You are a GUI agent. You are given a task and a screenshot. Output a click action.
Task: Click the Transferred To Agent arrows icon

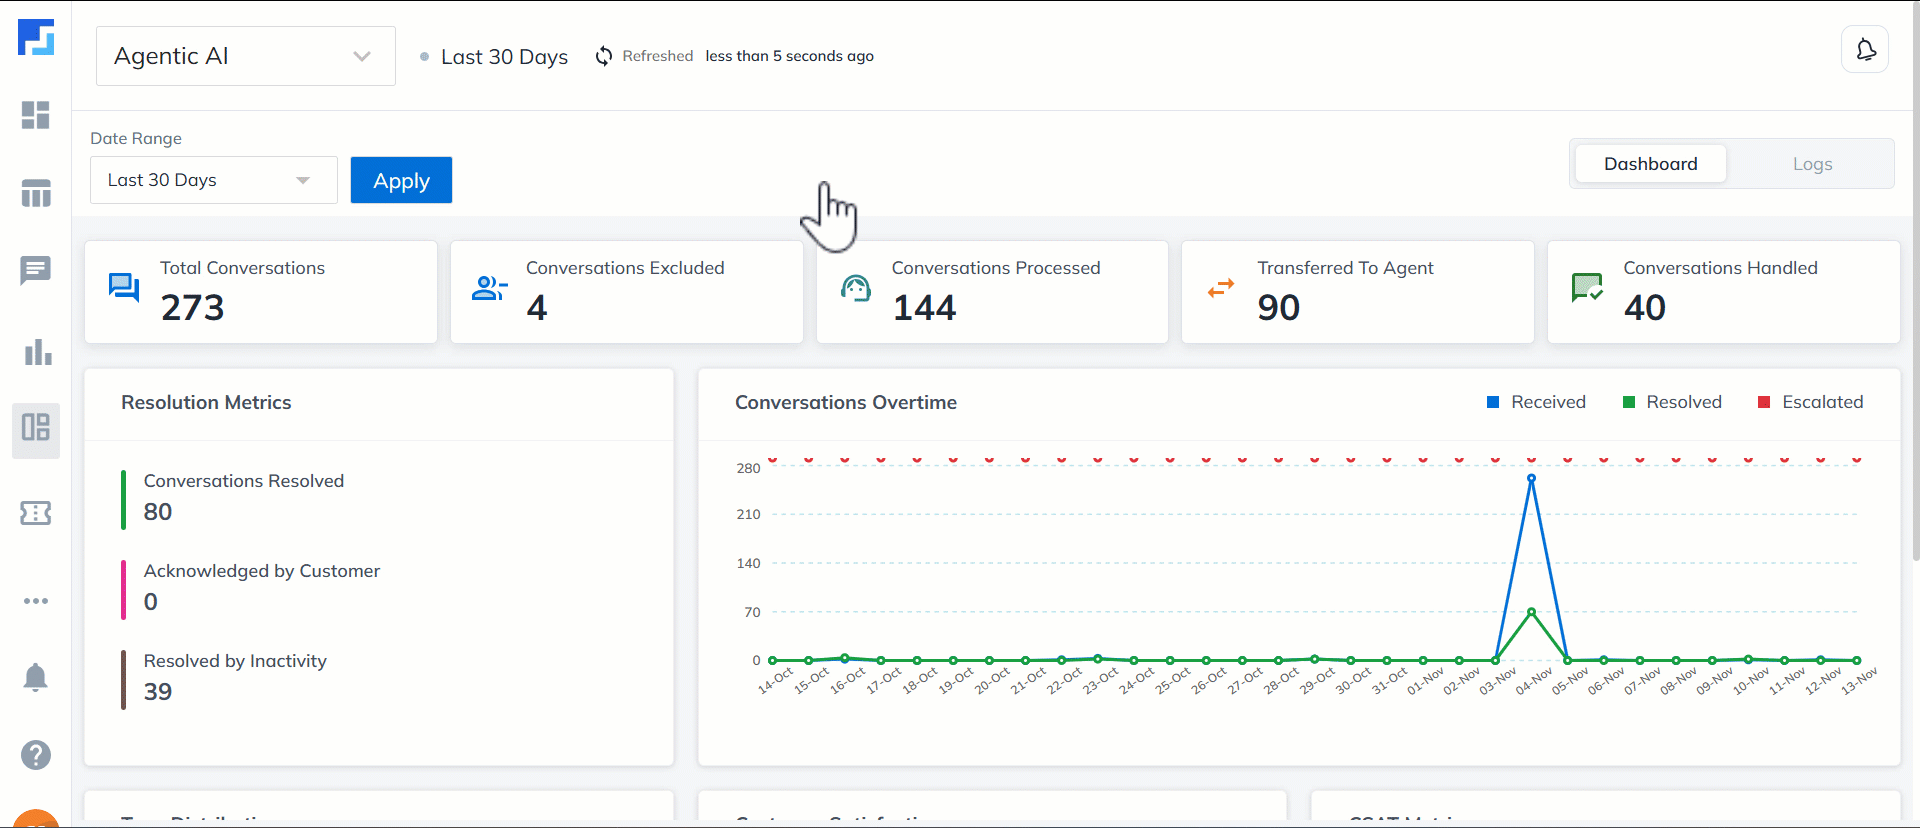[x=1221, y=288]
